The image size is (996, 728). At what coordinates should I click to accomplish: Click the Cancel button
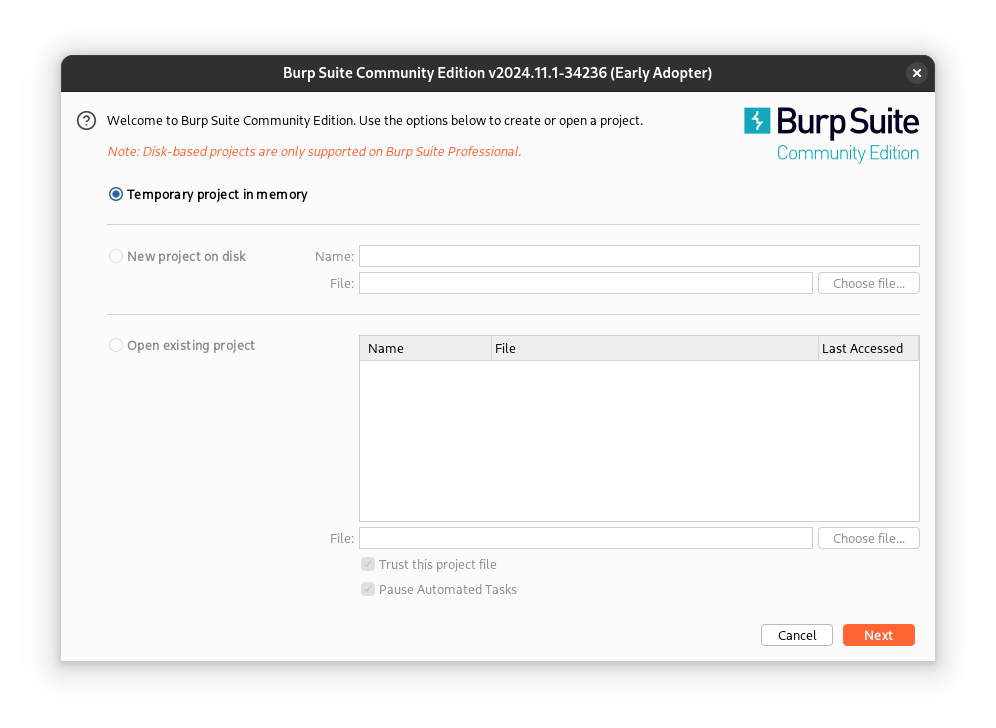coord(797,635)
